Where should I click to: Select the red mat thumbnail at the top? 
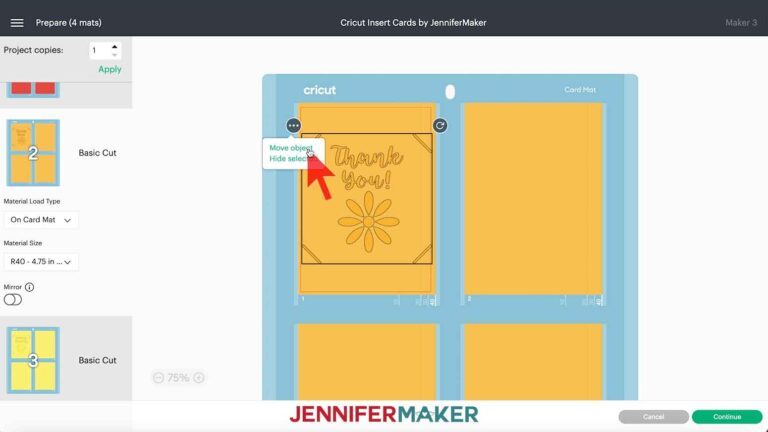point(33,90)
